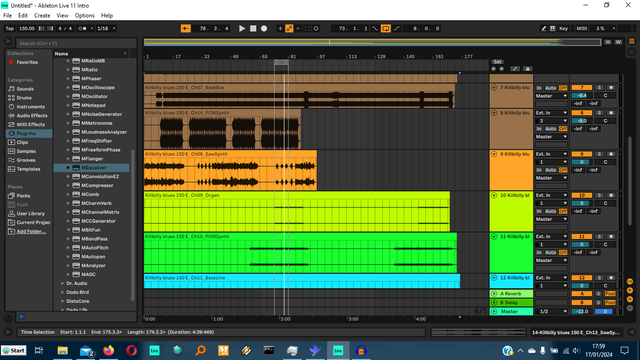Screen dimensions: 640x360
Task: Click the Capture MIDI button
Action: point(307,29)
